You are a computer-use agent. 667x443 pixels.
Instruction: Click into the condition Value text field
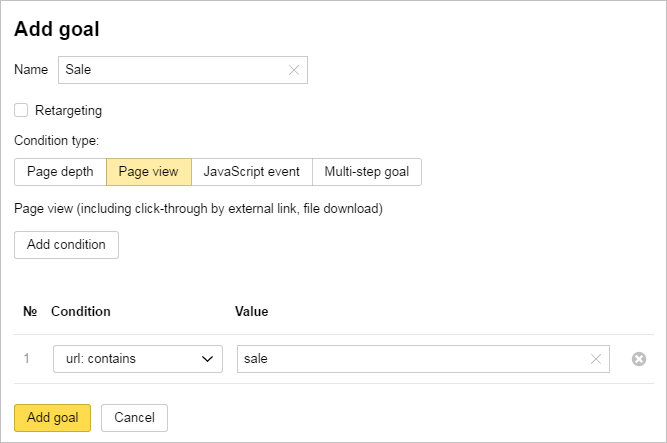[x=412, y=359]
